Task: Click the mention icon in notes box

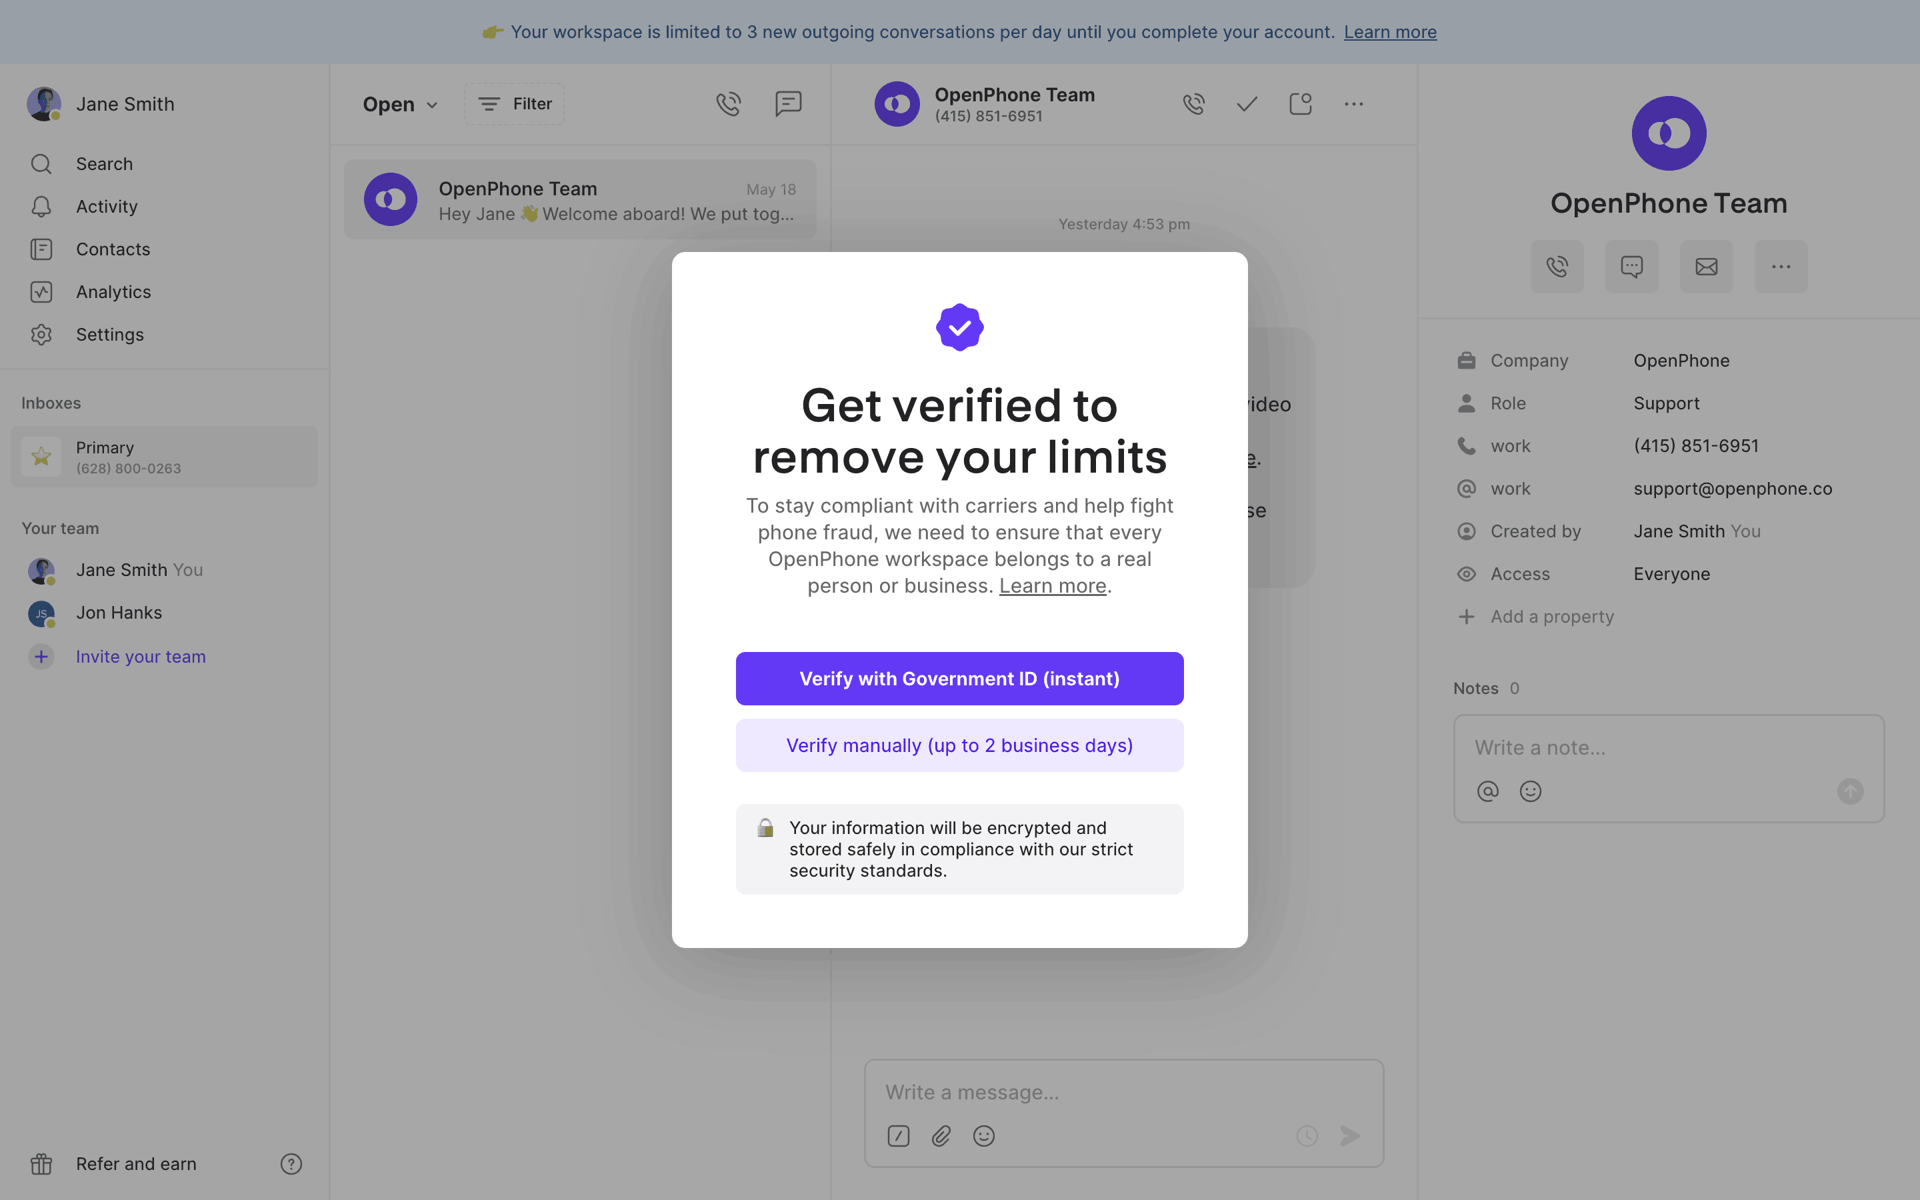Action: click(x=1488, y=791)
